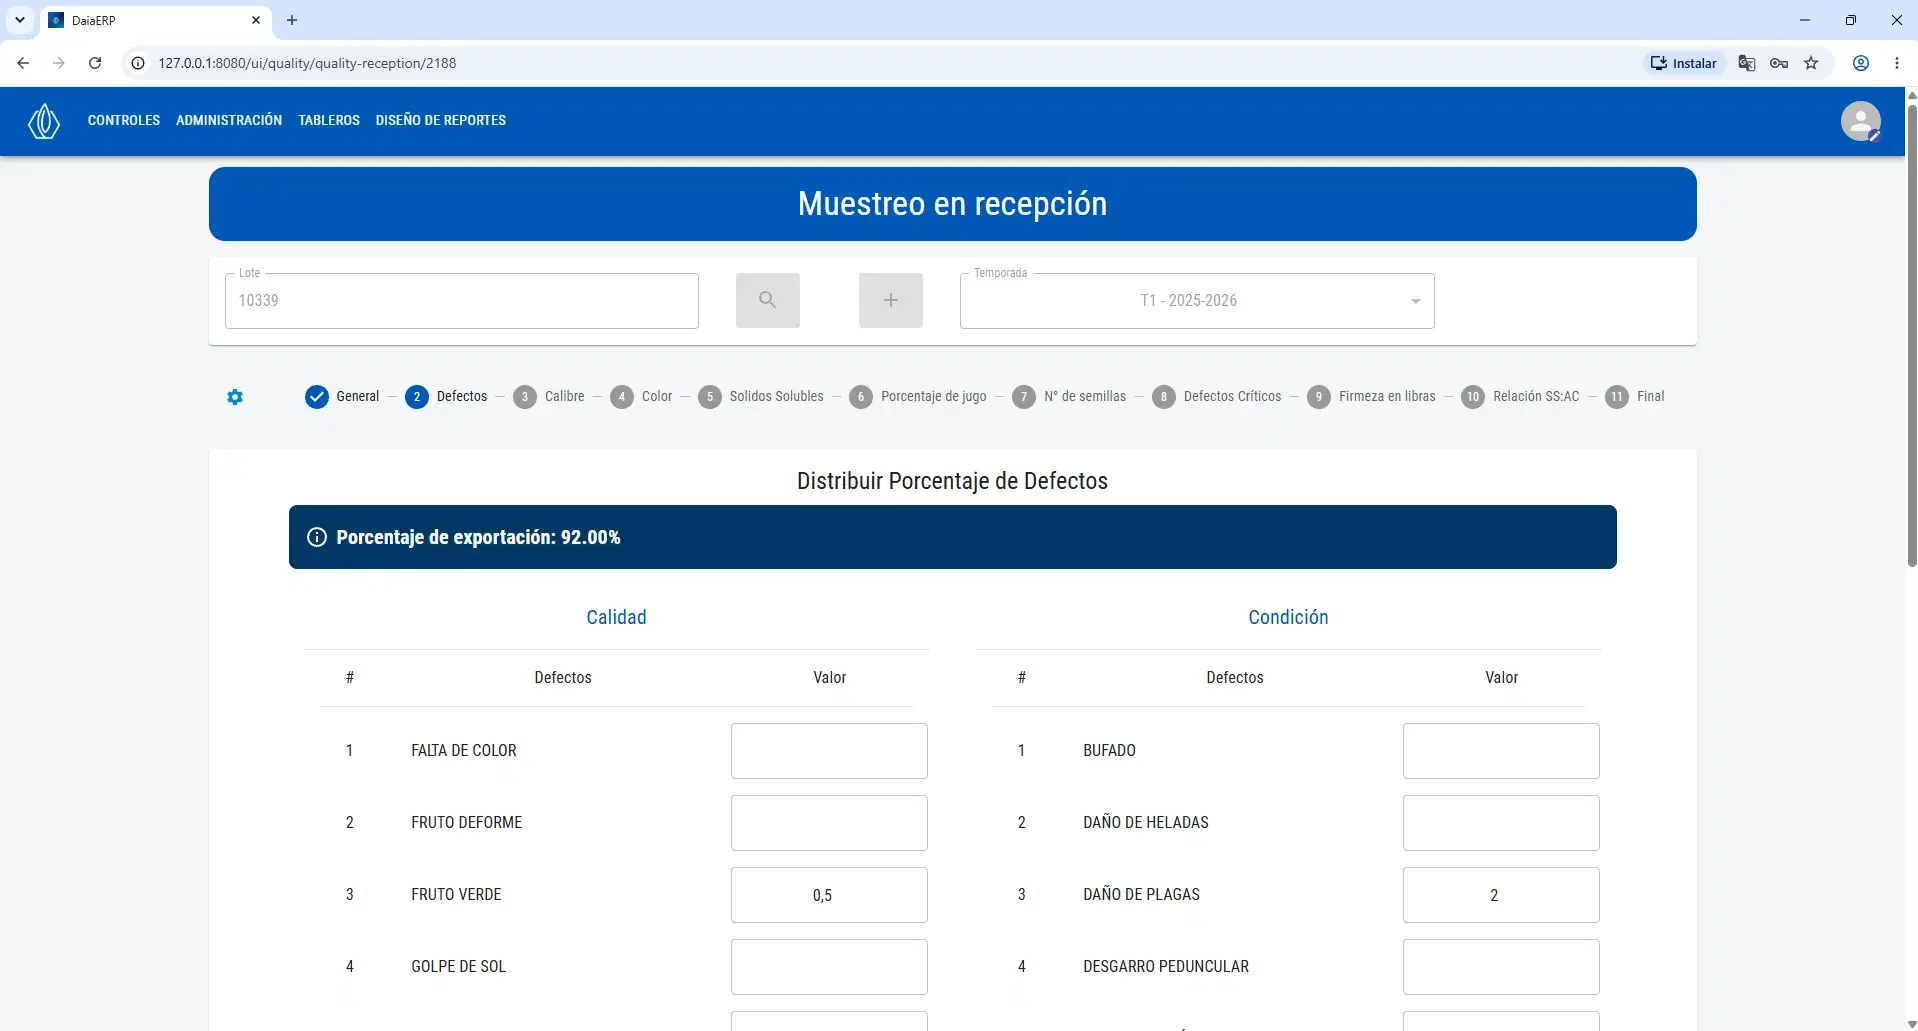The image size is (1918, 1031).
Task: Open the DISEÑO DE REPORTES menu
Action: tap(441, 120)
